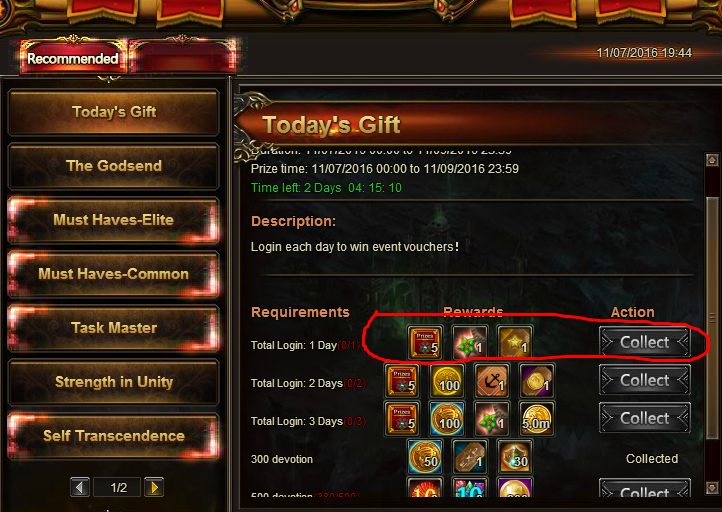Open the Self Transcendence event
The image size is (722, 512).
[113, 436]
